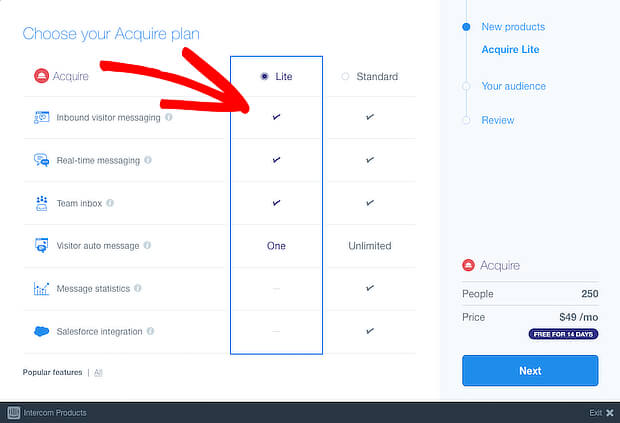This screenshot has height=423, width=620.
Task: Click the Real-time messaging chat bubbles icon
Action: coord(42,160)
